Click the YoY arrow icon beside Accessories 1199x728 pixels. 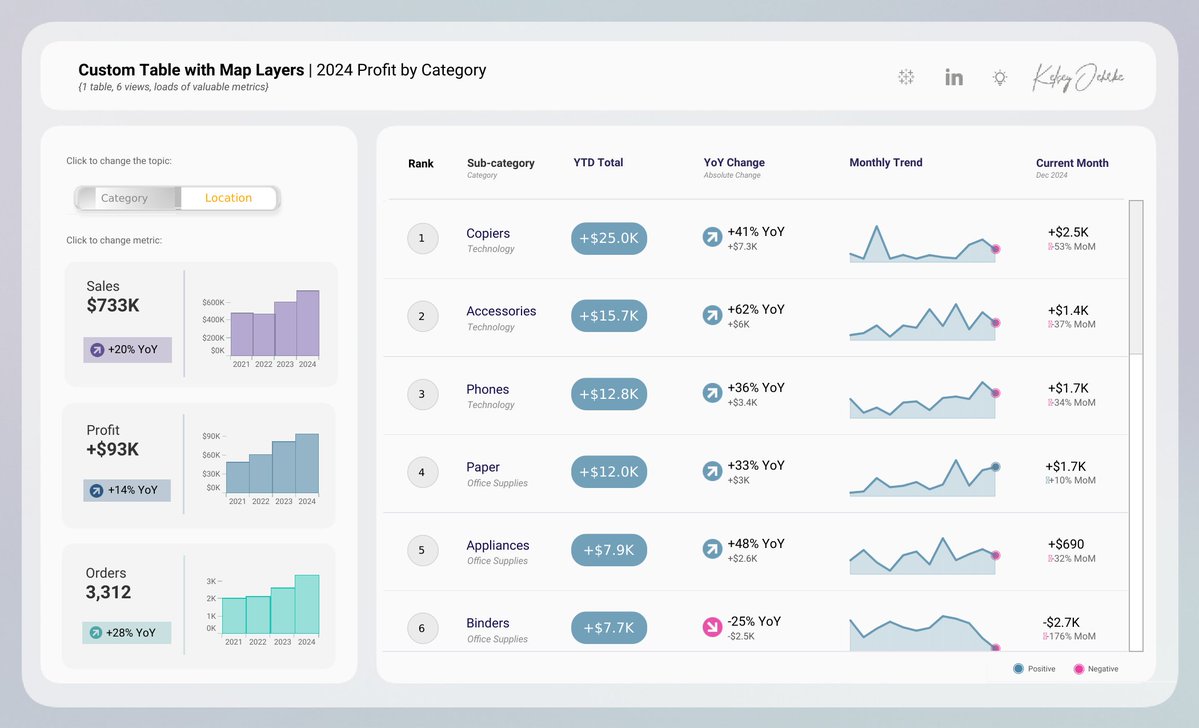(x=712, y=315)
